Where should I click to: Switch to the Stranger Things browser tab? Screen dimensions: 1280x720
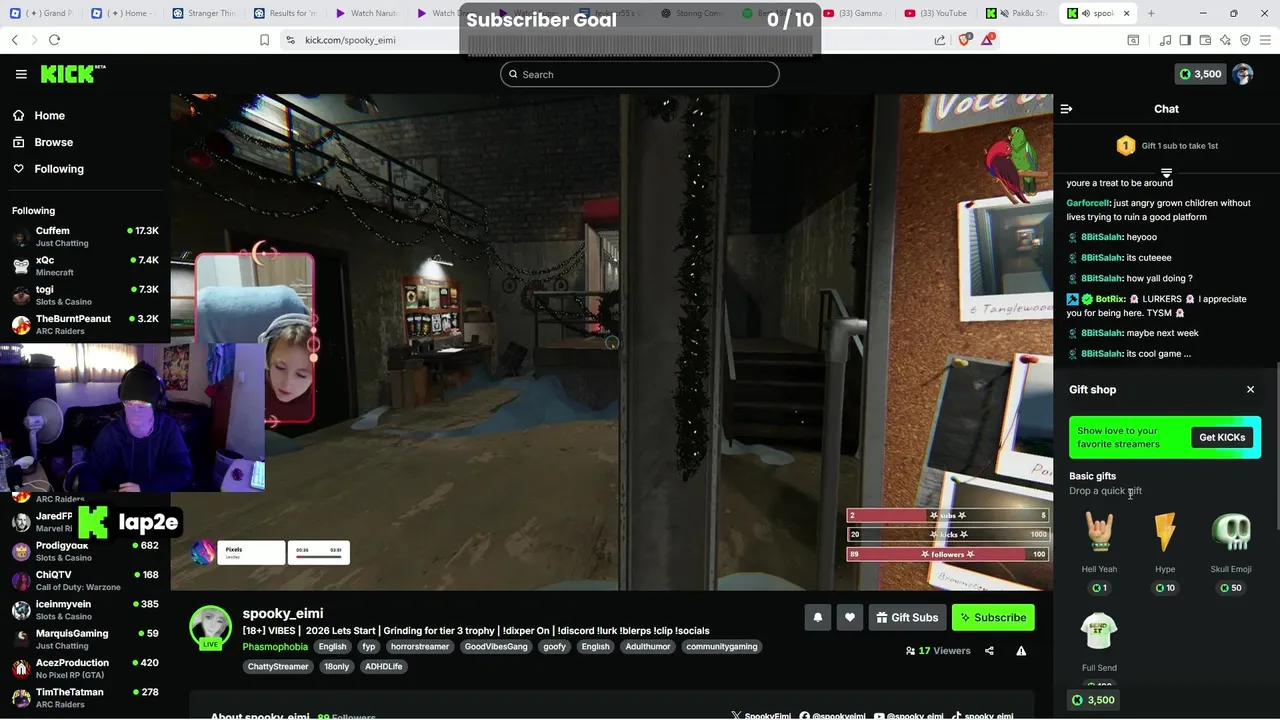click(x=203, y=13)
